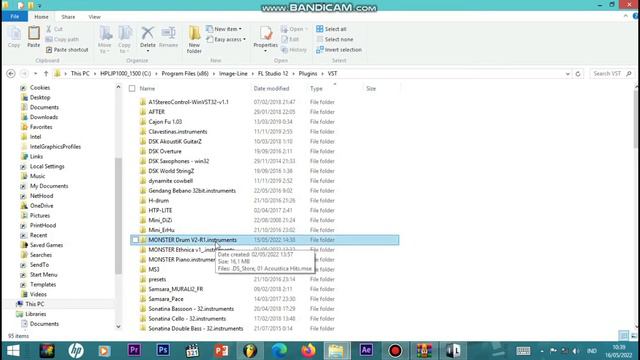Switch to the Share ribbon tab
Image resolution: width=640 pixels, height=360 pixels.
coord(68,17)
